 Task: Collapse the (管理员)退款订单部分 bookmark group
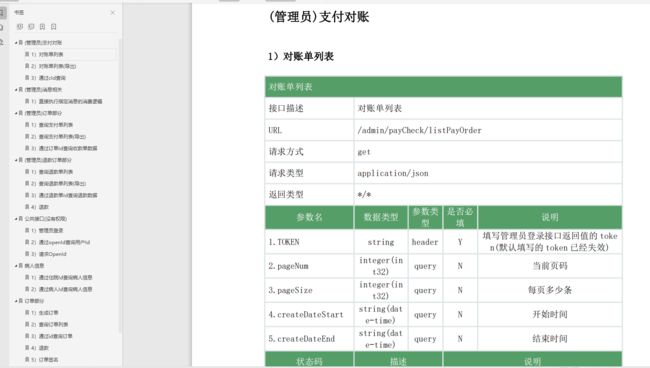tap(16, 160)
